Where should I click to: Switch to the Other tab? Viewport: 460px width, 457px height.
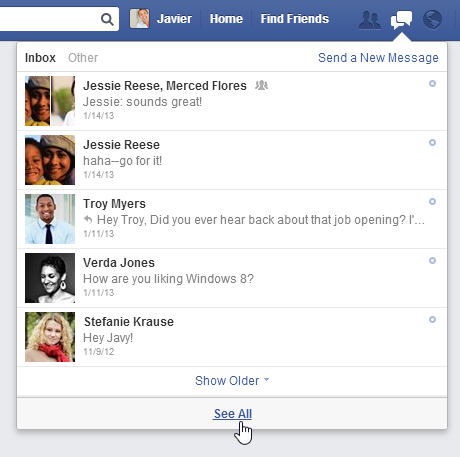(83, 58)
